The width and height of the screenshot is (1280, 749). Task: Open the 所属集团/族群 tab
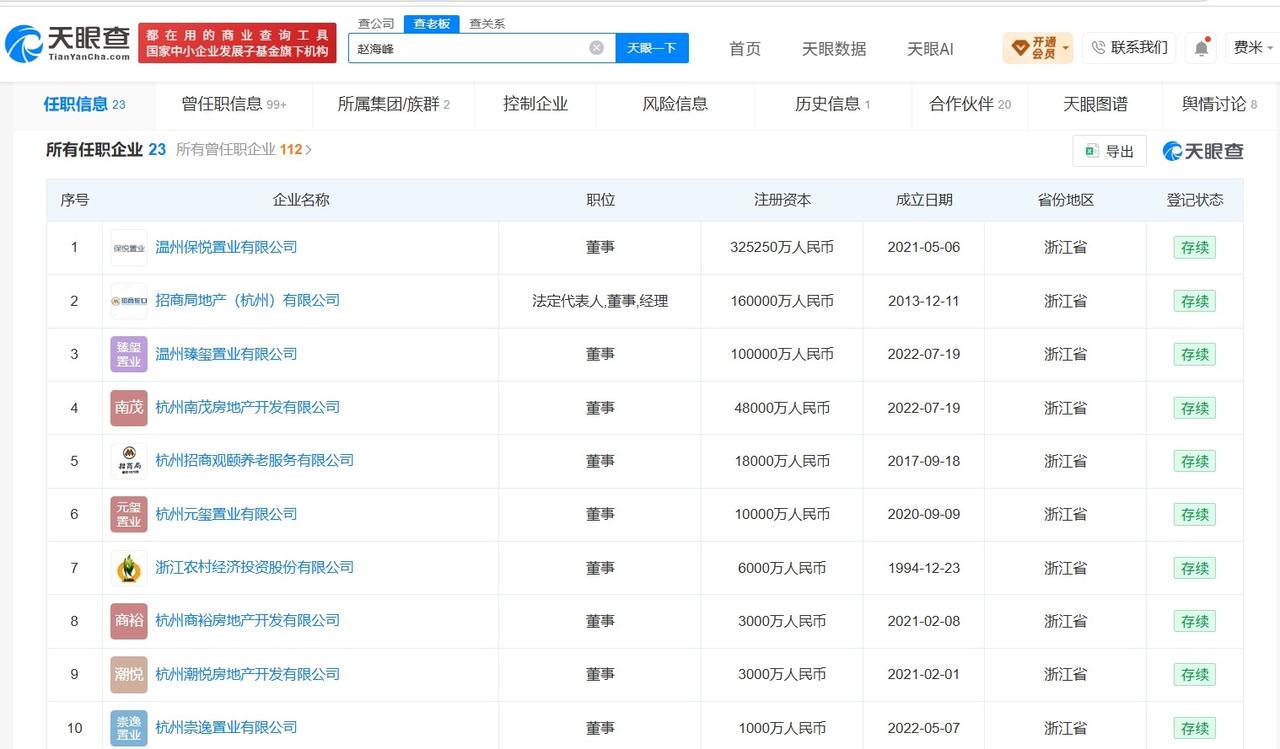393,104
